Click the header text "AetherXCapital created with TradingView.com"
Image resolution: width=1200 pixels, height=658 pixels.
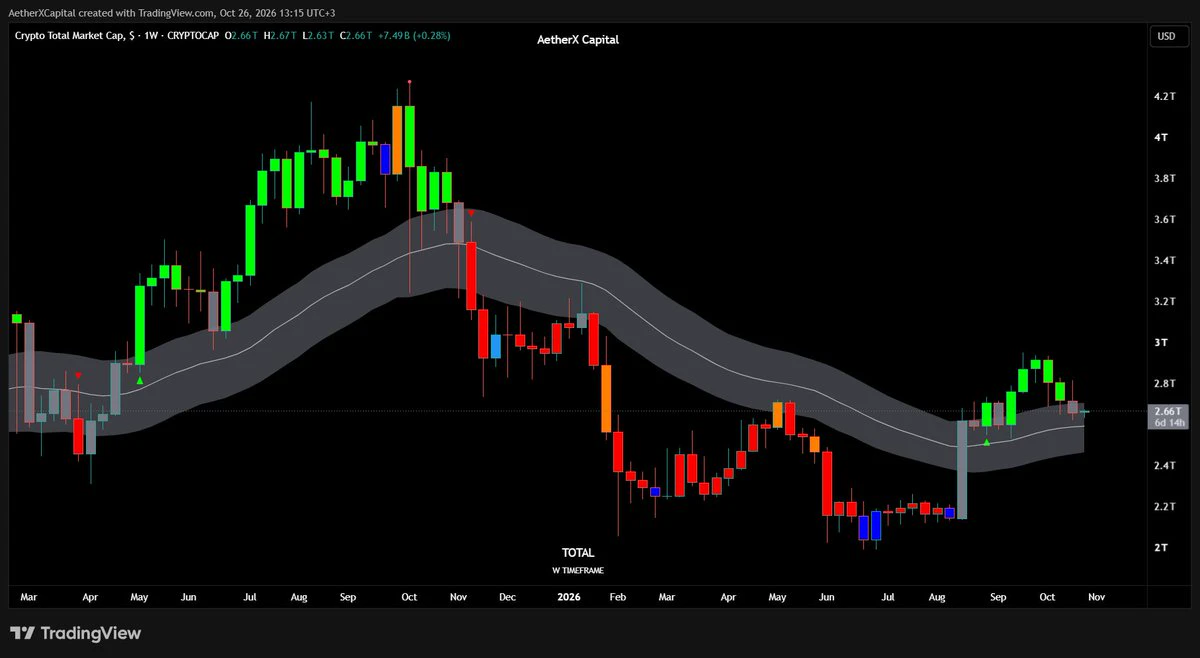pyautogui.click(x=109, y=13)
